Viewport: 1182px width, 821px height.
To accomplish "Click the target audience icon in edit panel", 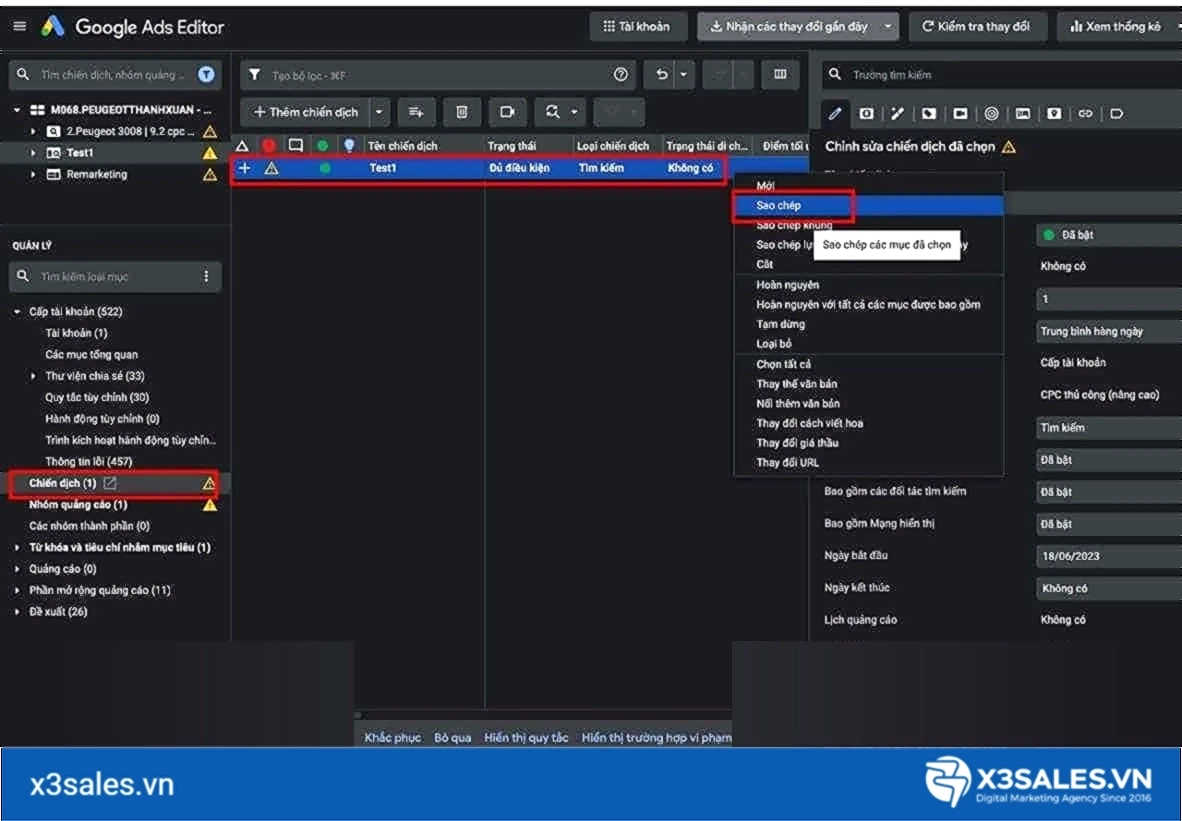I will click(x=991, y=114).
